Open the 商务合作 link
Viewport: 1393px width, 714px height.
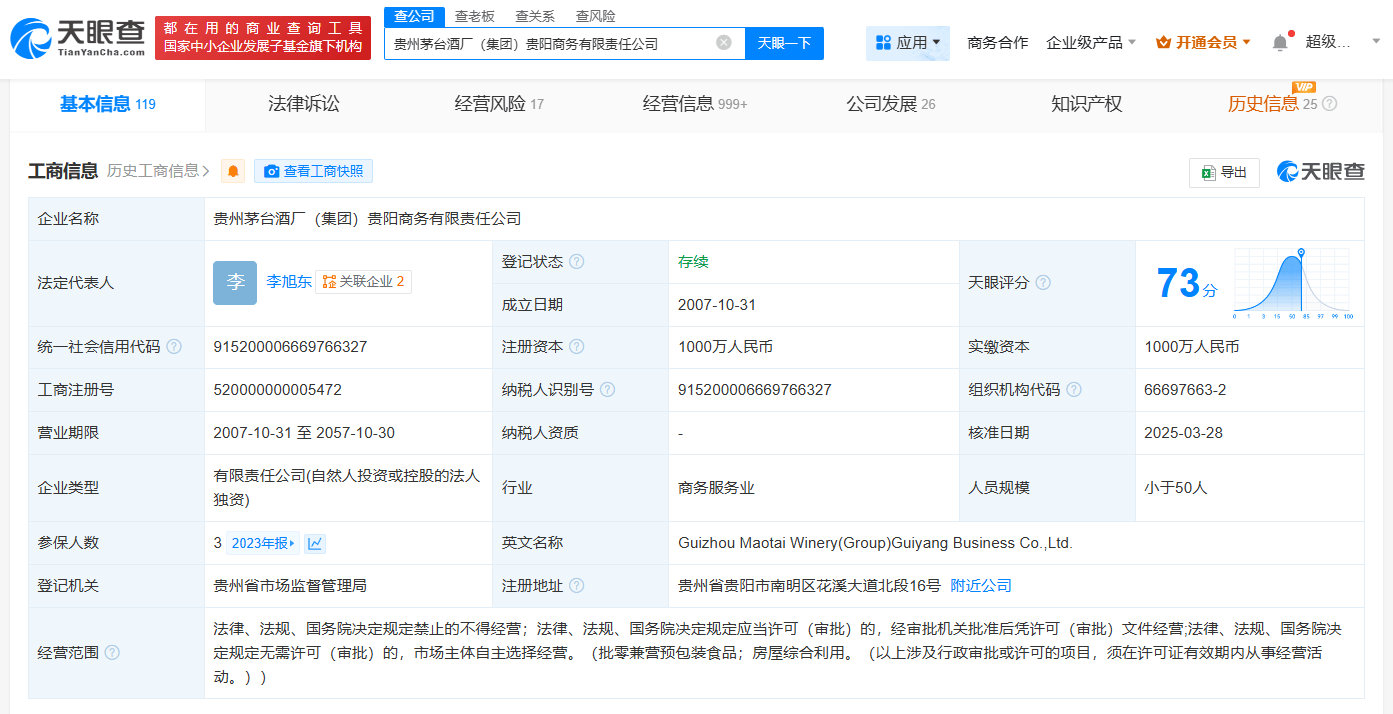point(997,43)
